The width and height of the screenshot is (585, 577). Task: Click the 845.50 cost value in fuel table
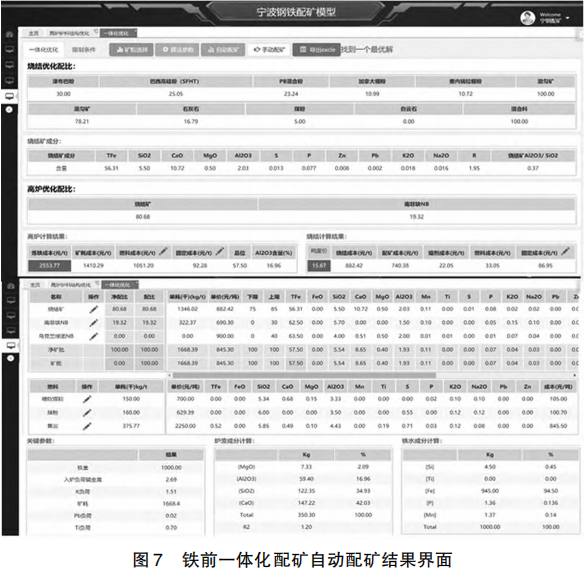(x=558, y=426)
